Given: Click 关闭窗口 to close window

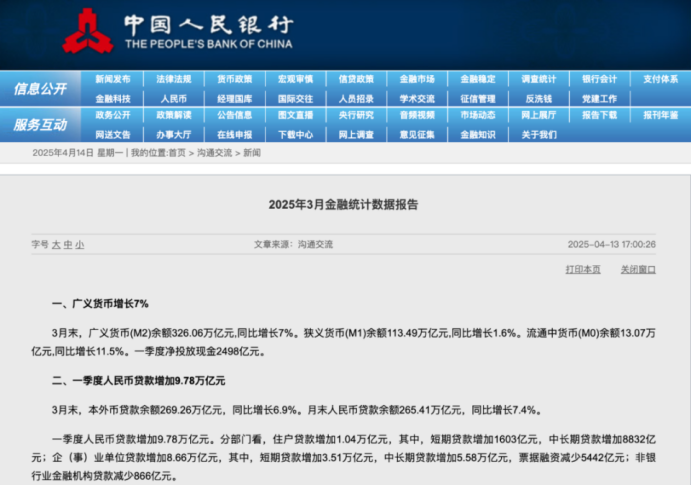Looking at the screenshot, I should coord(638,269).
